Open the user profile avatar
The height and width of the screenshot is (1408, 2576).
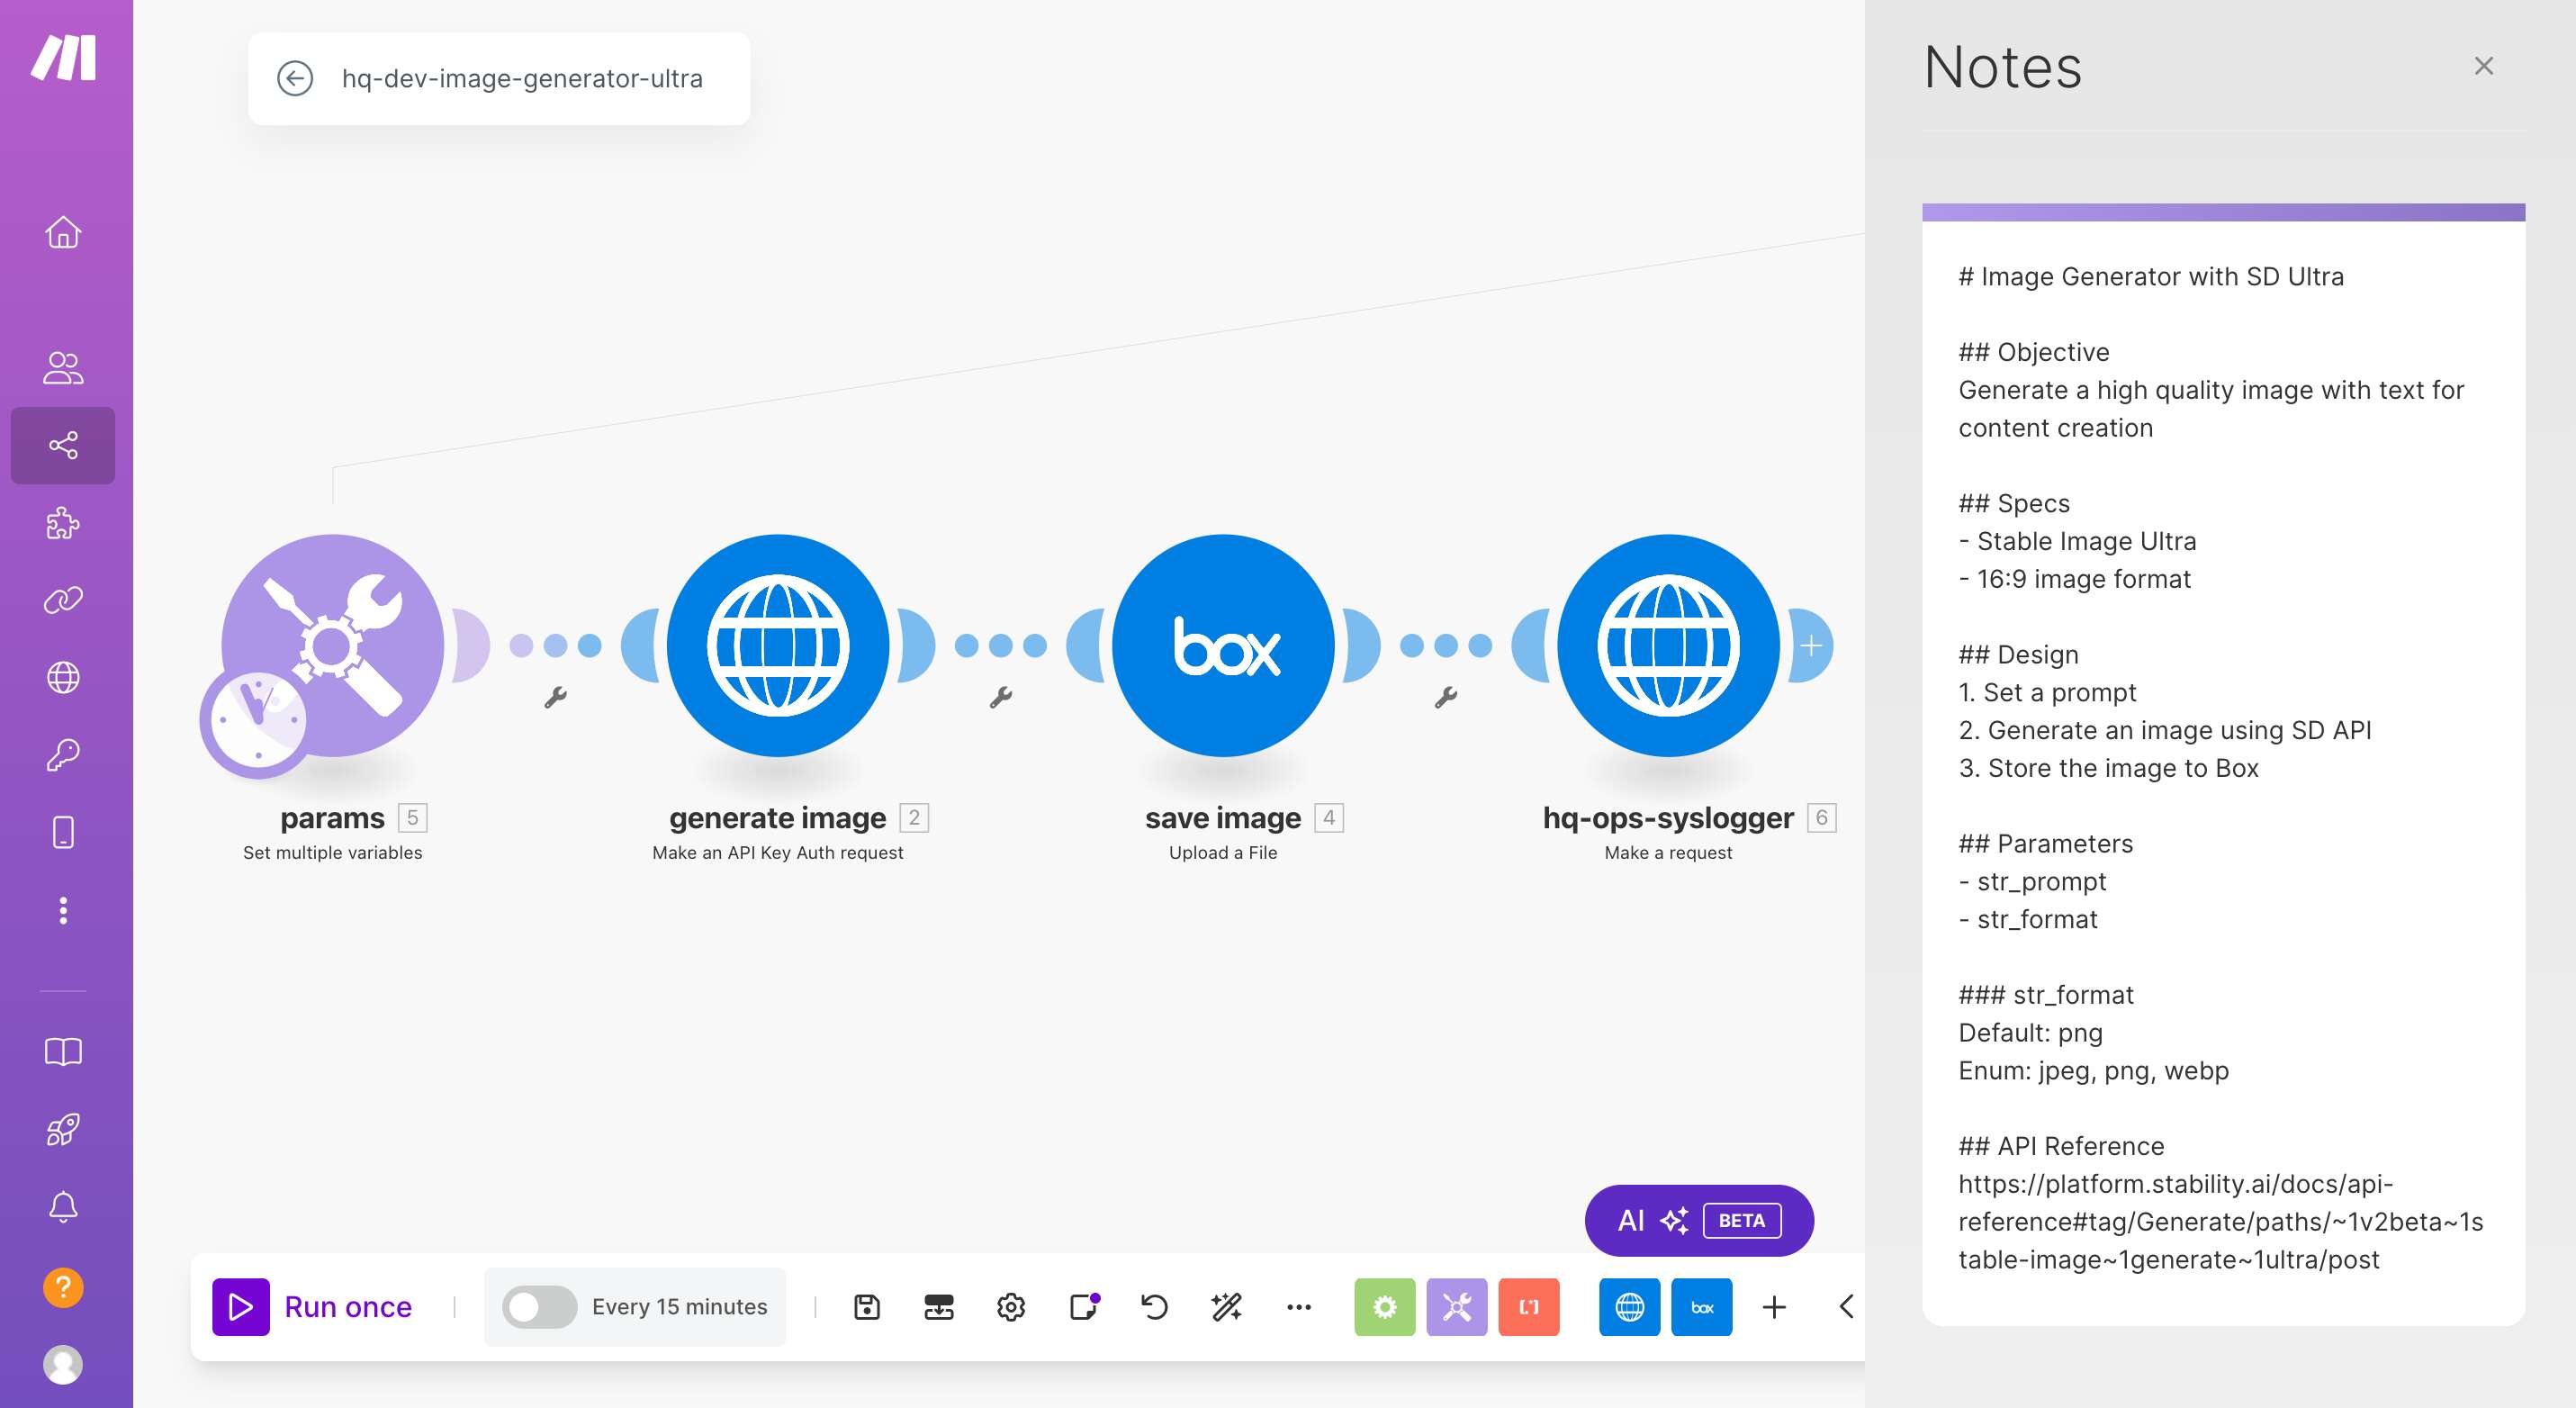click(x=63, y=1364)
